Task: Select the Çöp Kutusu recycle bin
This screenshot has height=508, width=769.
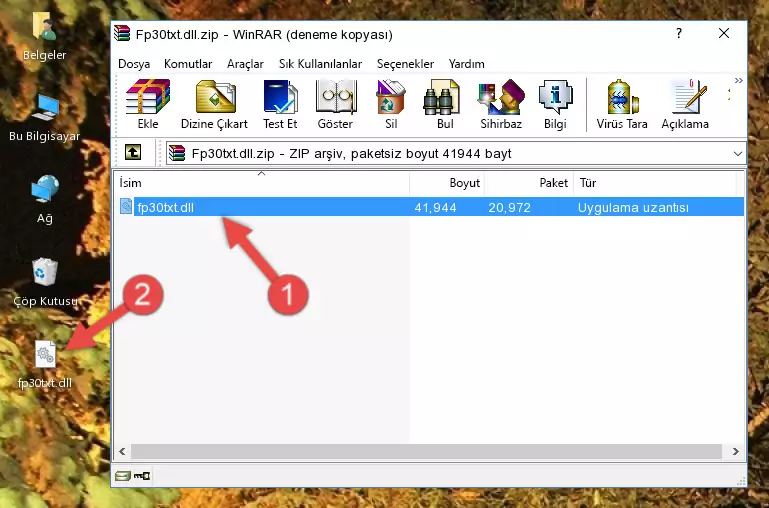Action: point(45,282)
